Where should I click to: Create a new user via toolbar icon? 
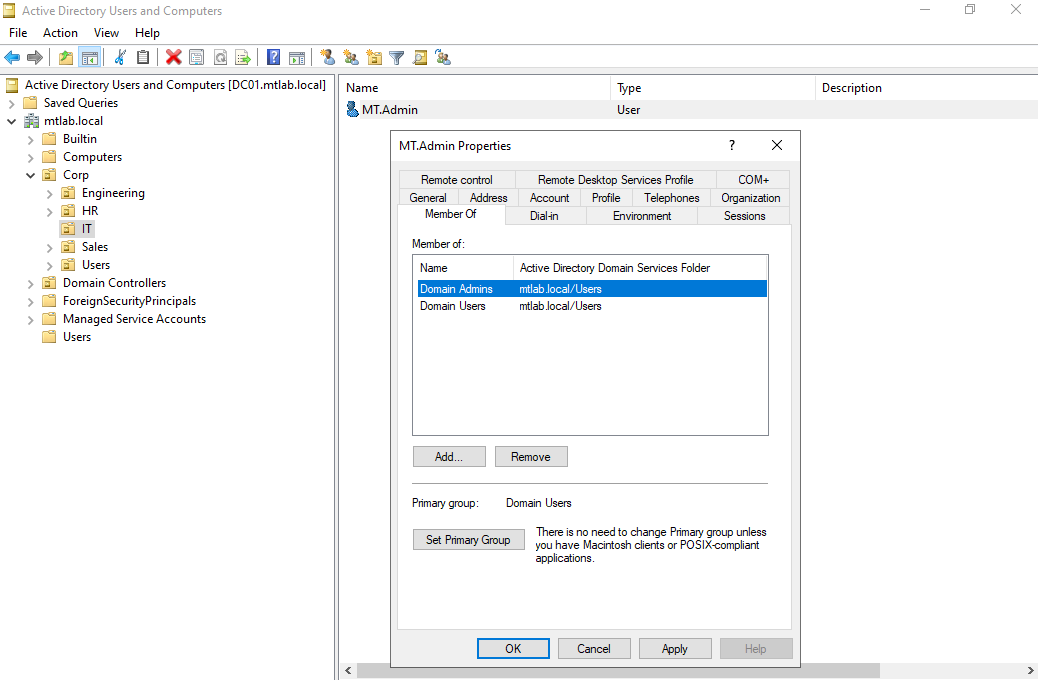[x=327, y=58]
